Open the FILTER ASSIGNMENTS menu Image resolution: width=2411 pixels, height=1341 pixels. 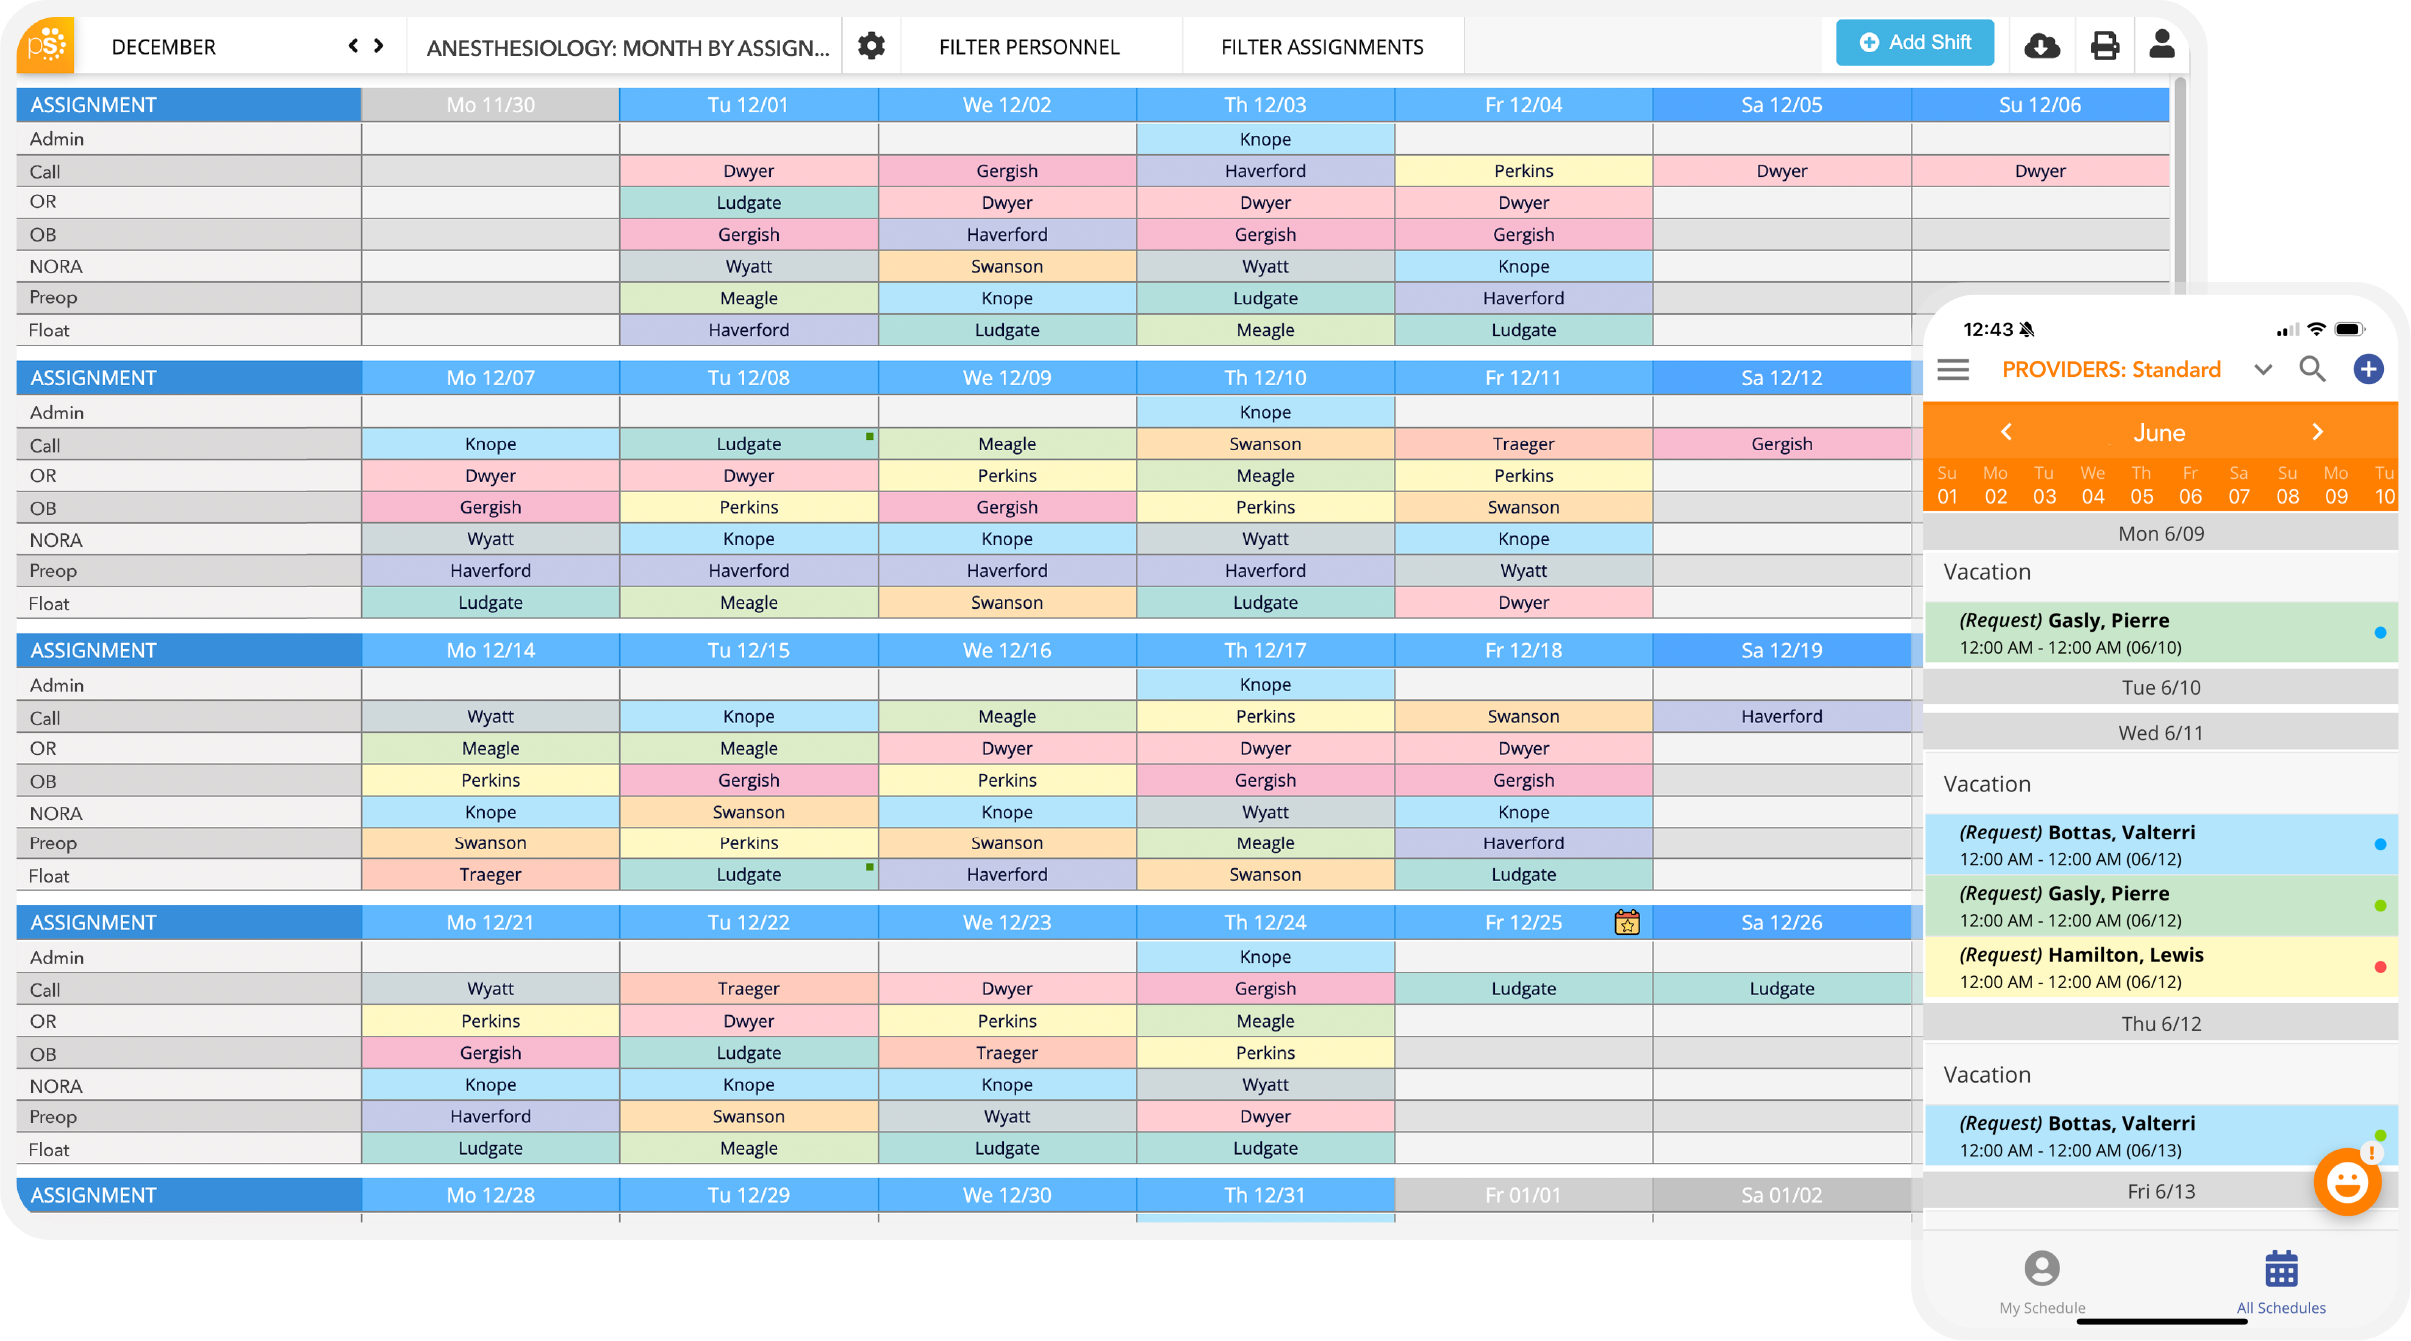(x=1321, y=47)
